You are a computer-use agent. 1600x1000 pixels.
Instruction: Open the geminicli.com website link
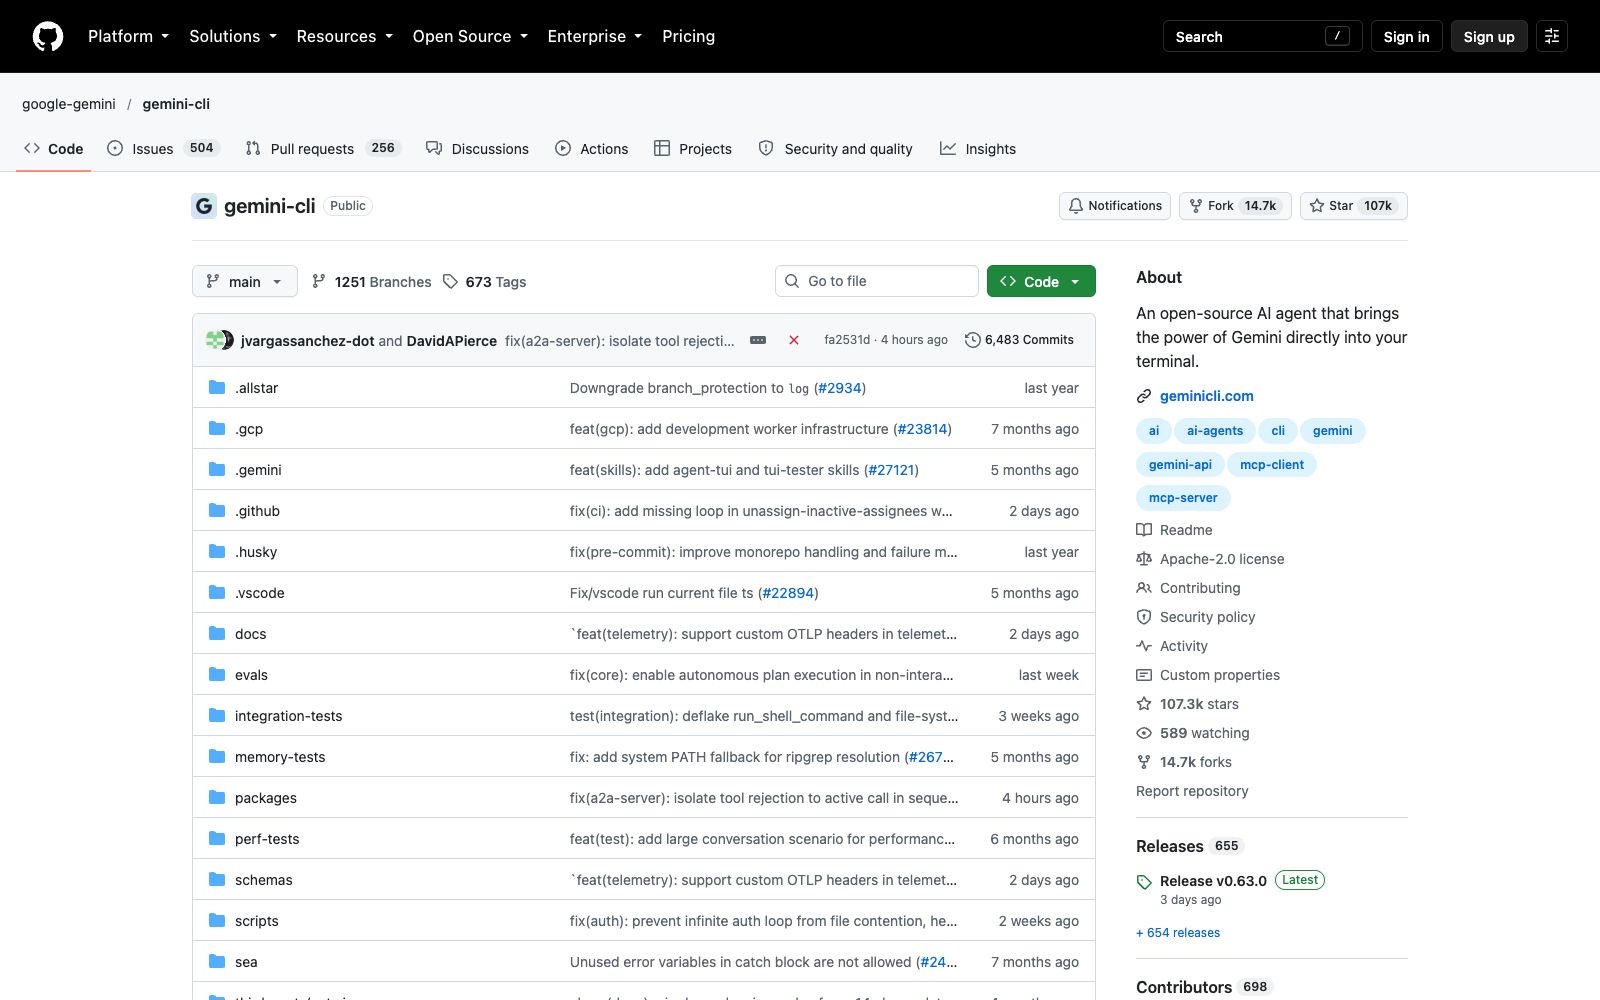pos(1207,396)
